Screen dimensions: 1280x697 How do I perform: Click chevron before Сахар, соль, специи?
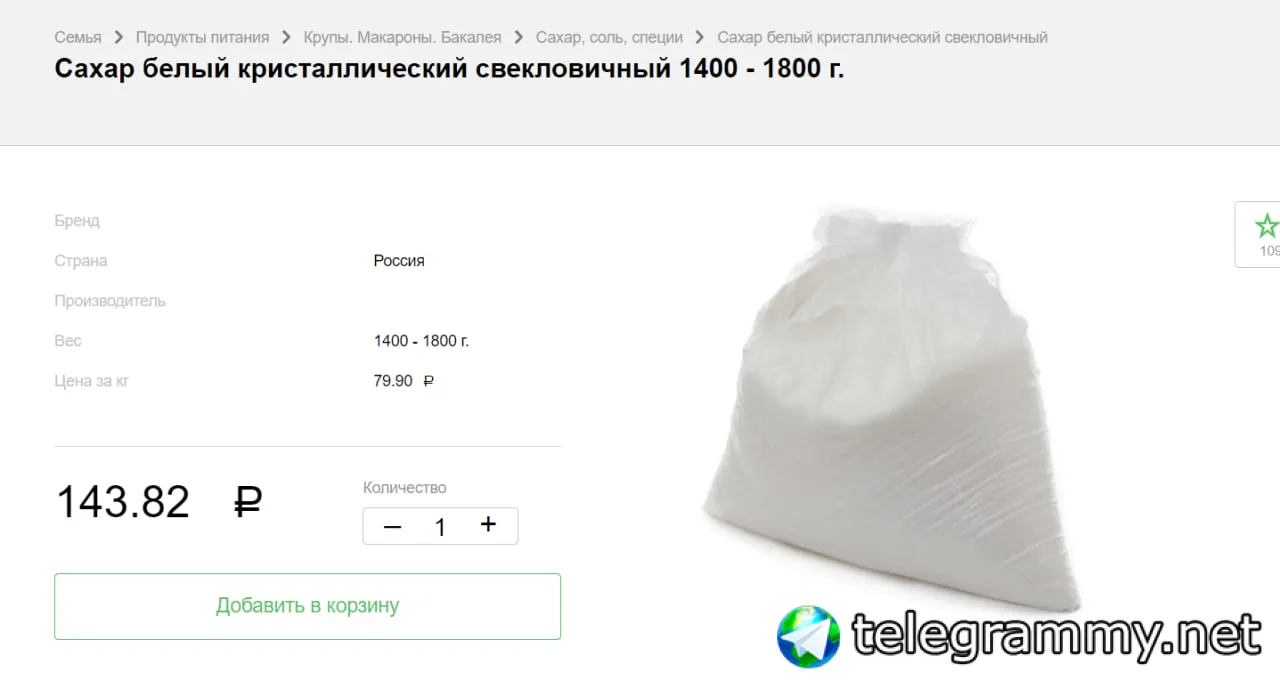pyautogui.click(x=519, y=37)
